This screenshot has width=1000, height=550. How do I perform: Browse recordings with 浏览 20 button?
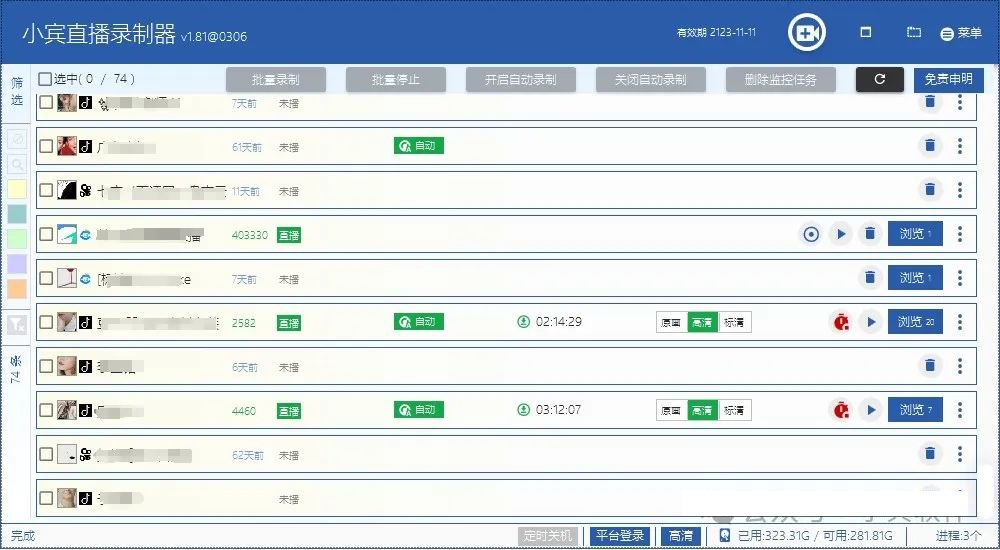click(x=915, y=322)
